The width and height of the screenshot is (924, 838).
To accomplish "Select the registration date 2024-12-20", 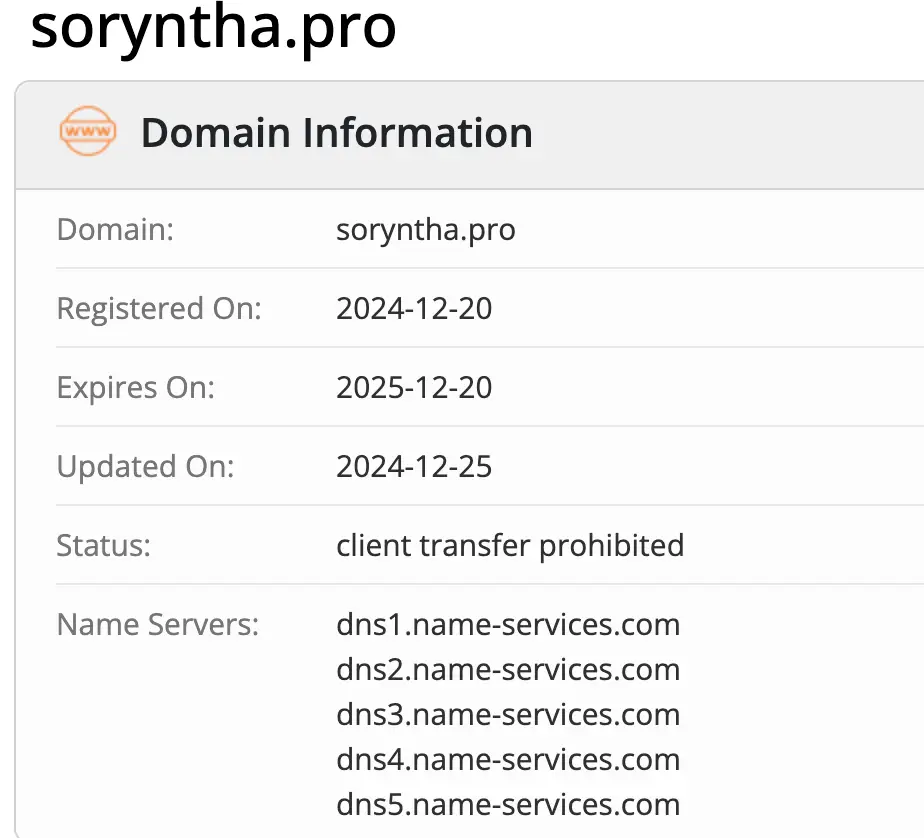I will click(414, 308).
